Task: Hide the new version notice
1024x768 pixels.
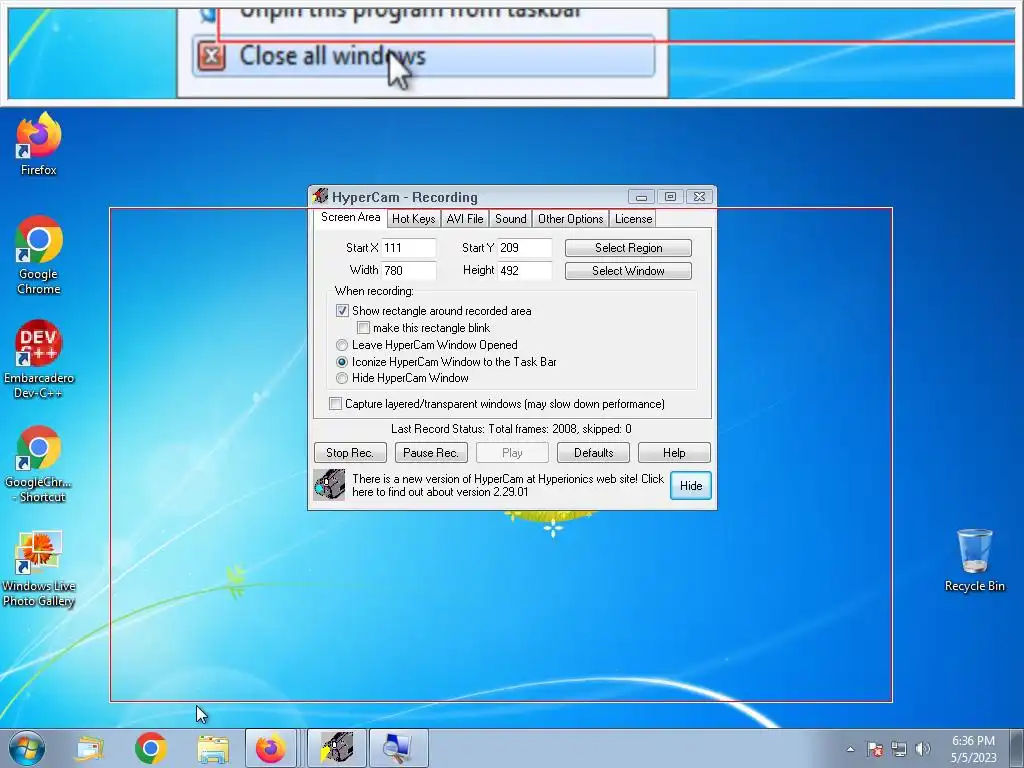Action: [691, 485]
